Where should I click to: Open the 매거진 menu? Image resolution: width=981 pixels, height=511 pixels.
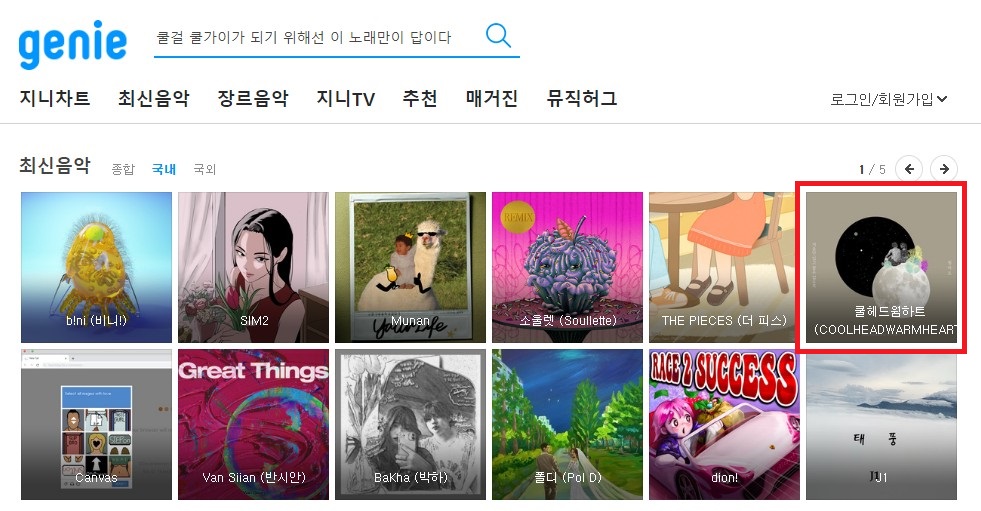492,98
